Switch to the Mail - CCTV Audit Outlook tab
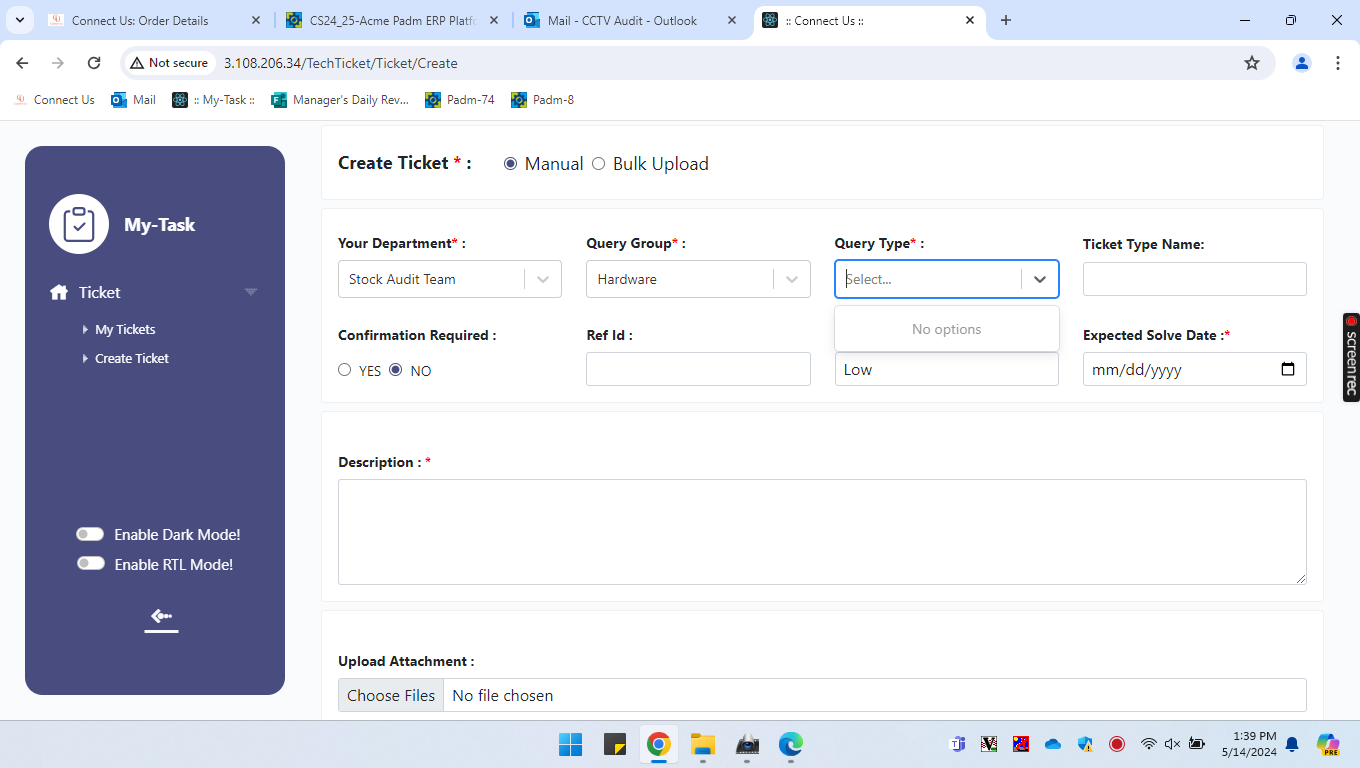Image resolution: width=1360 pixels, height=768 pixels. click(x=622, y=20)
